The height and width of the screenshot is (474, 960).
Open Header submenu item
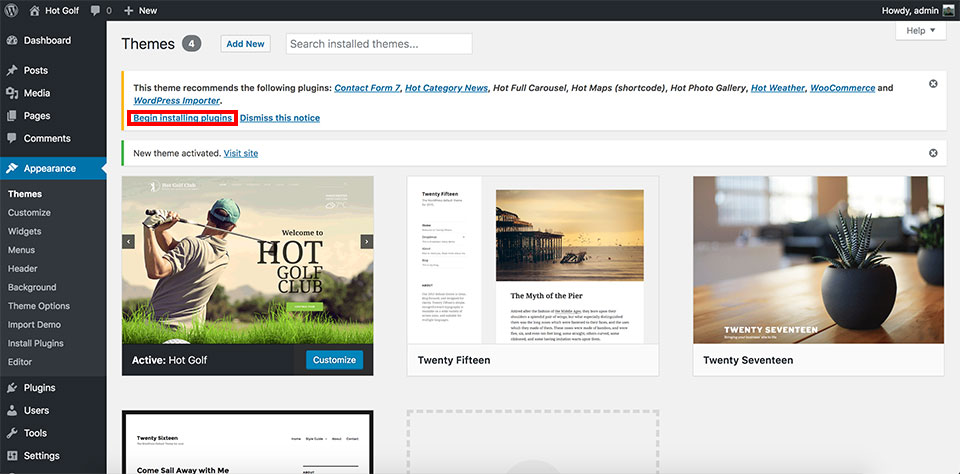pyautogui.click(x=23, y=269)
